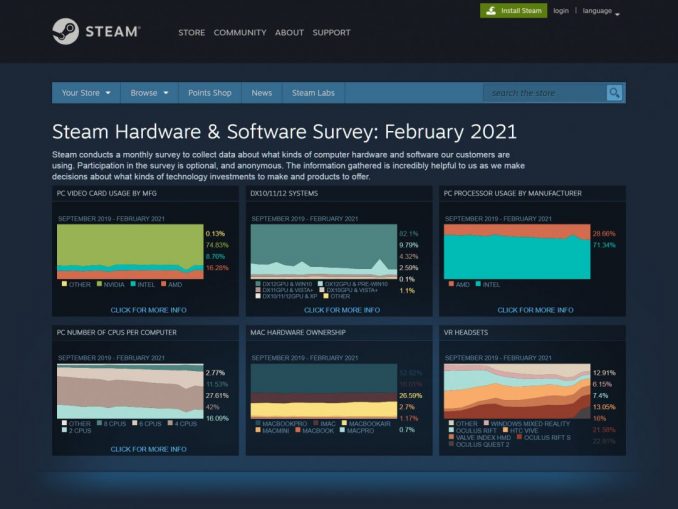Click the 16.28% AMD video card value

[217, 268]
